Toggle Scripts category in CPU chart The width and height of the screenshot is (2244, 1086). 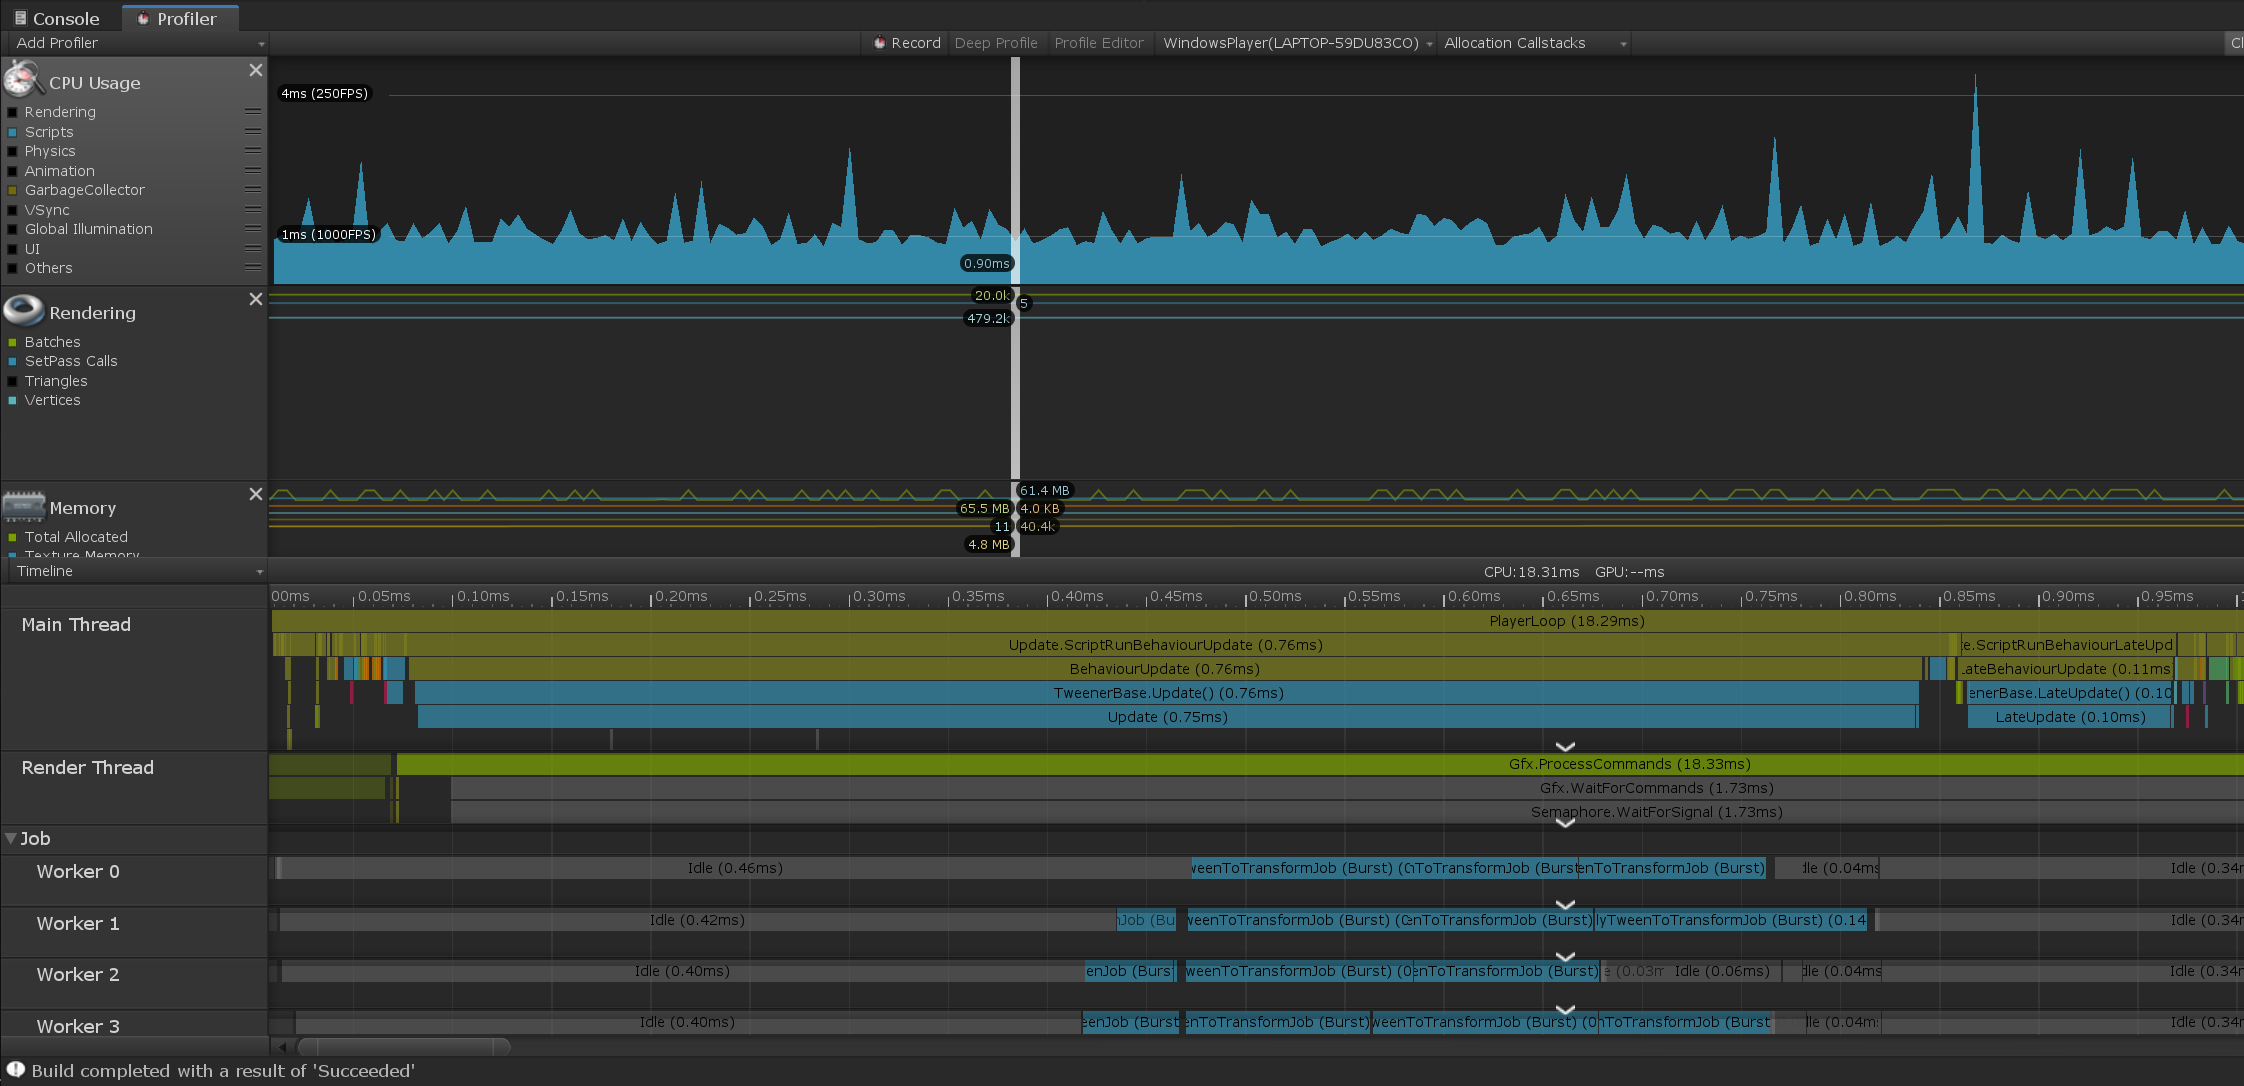point(12,132)
